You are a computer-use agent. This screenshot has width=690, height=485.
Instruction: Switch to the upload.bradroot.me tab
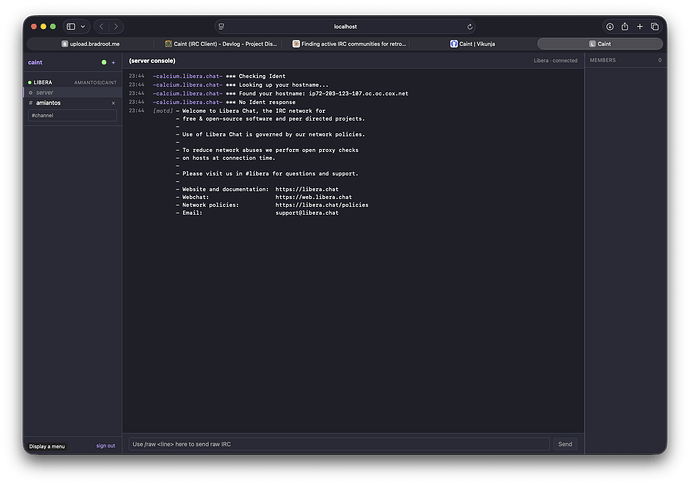[x=91, y=44]
